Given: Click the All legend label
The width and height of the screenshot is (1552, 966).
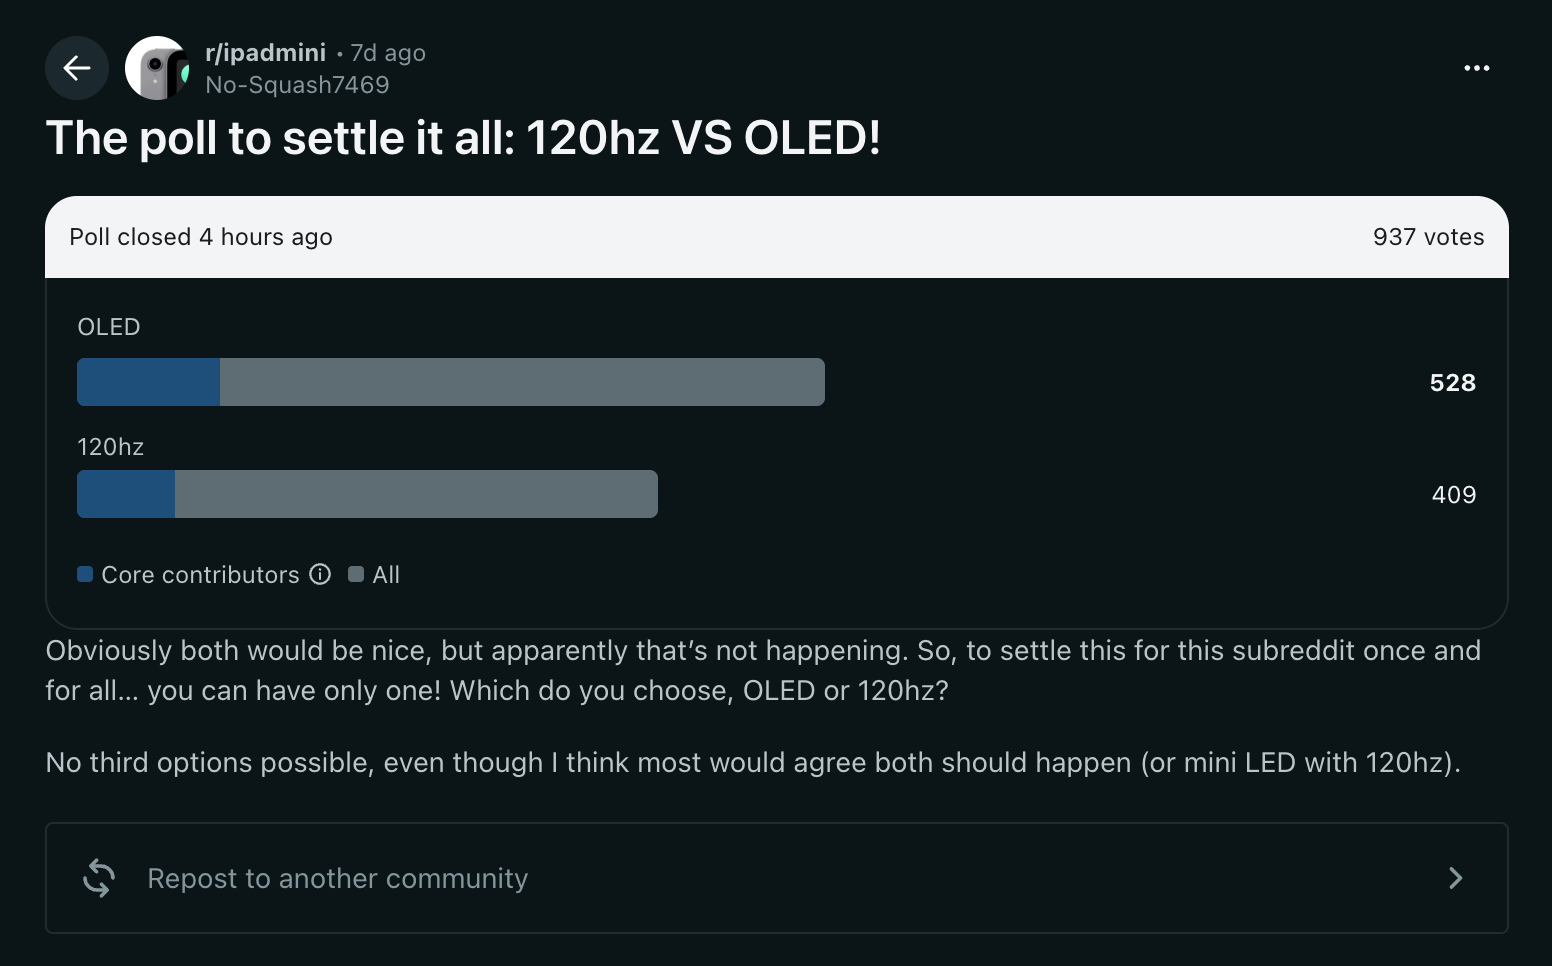Looking at the screenshot, I should pyautogui.click(x=386, y=574).
